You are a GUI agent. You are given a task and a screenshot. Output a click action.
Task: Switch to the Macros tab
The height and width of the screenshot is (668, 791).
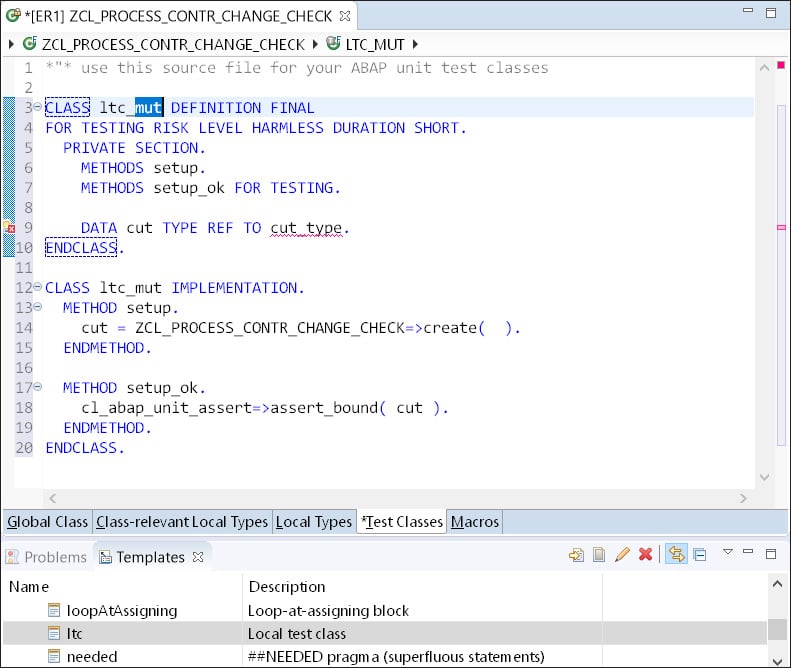(x=474, y=522)
